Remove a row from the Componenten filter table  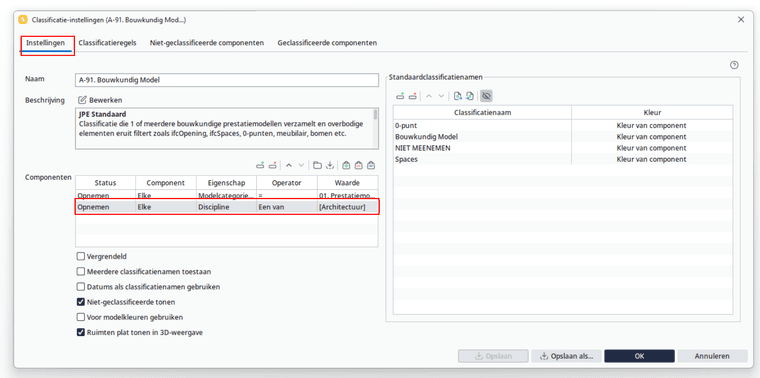point(273,165)
